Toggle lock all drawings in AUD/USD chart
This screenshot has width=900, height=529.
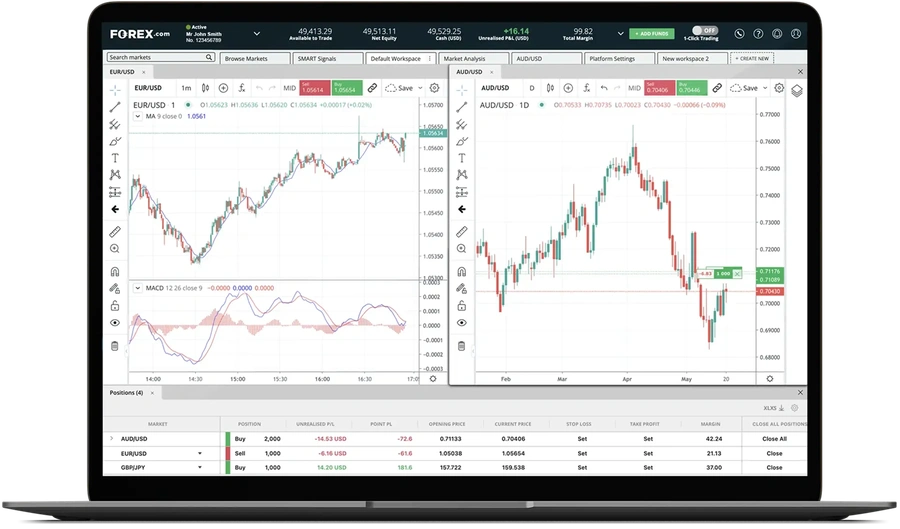click(x=461, y=306)
